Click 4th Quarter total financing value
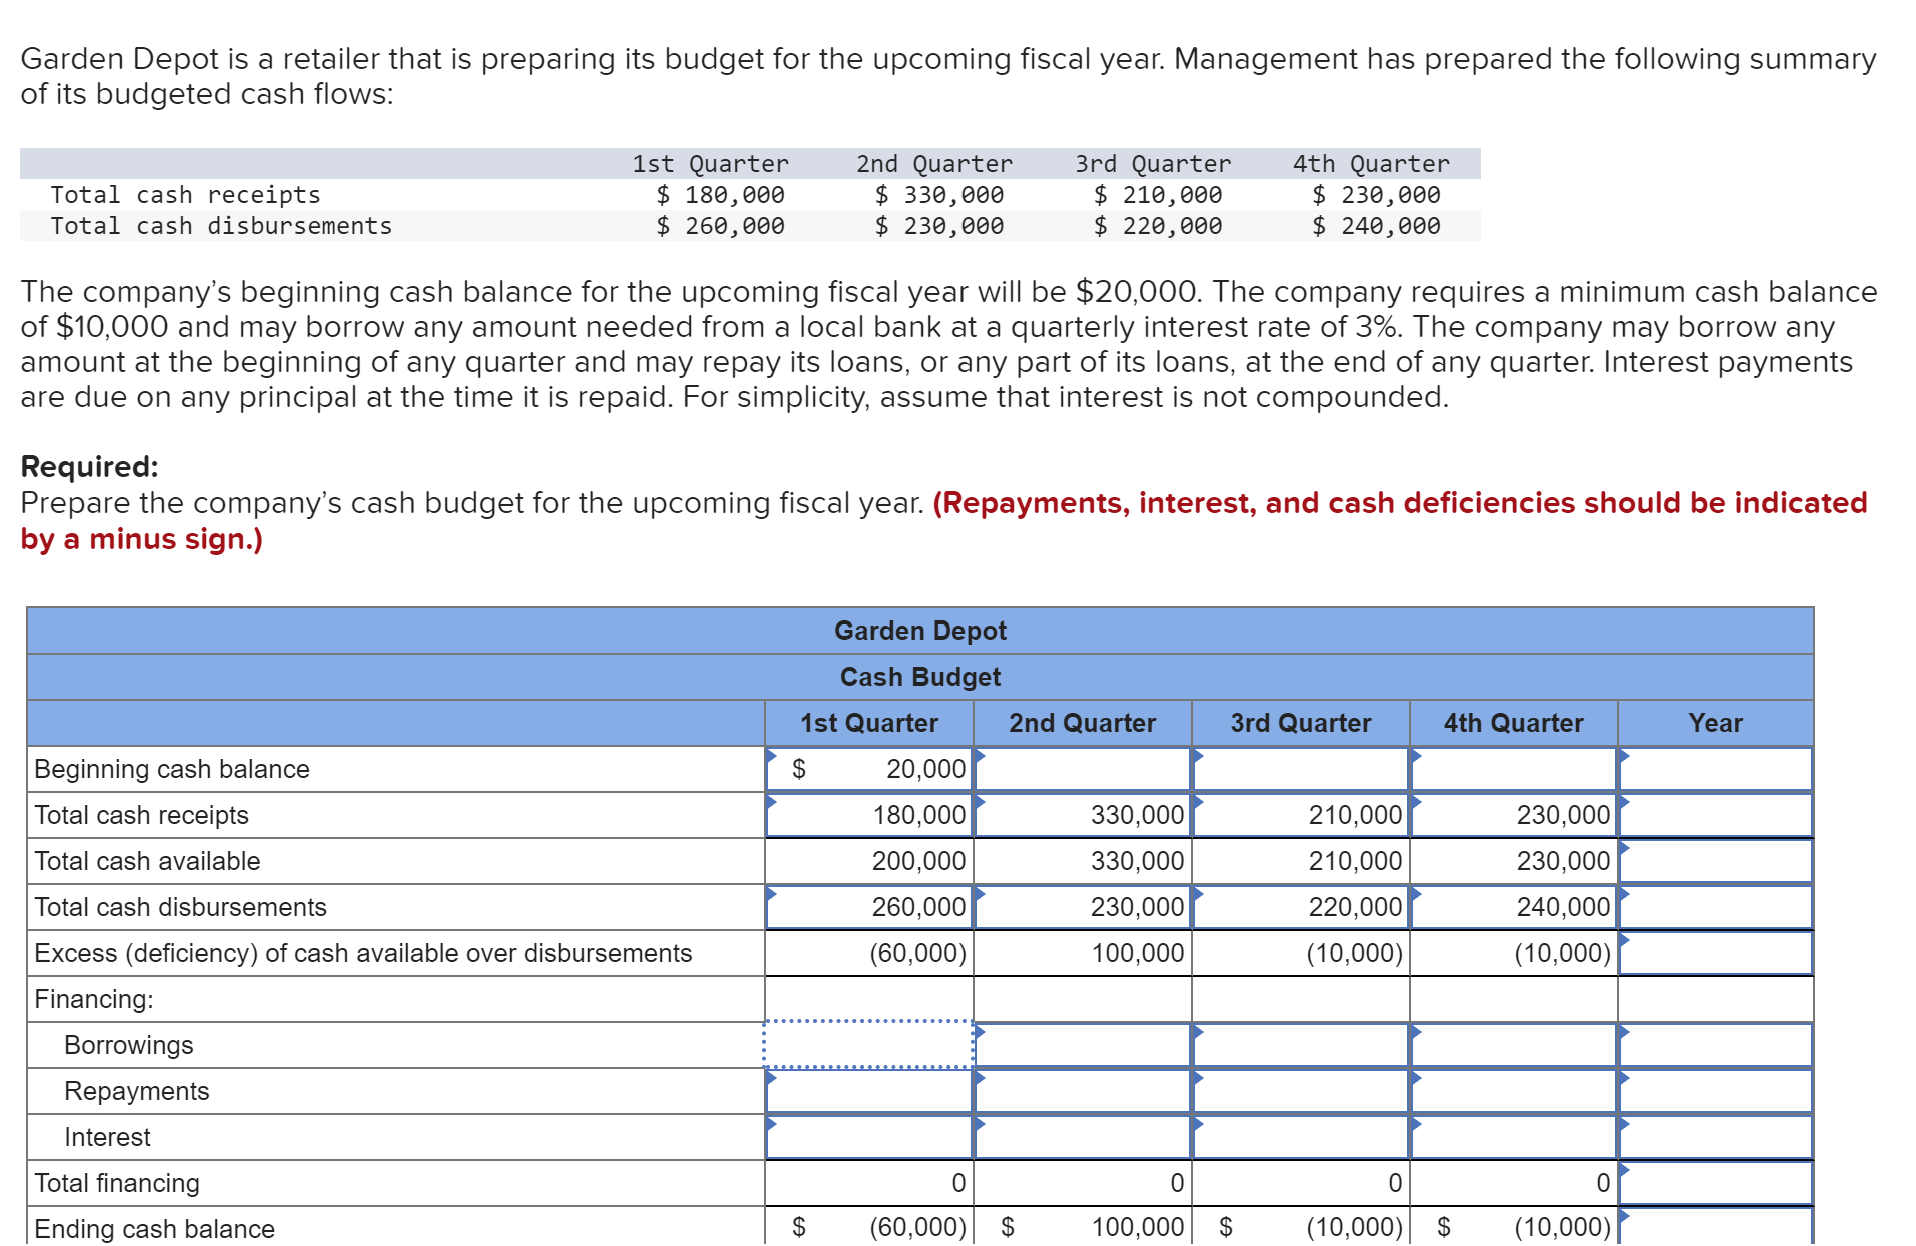 [x=1603, y=1183]
